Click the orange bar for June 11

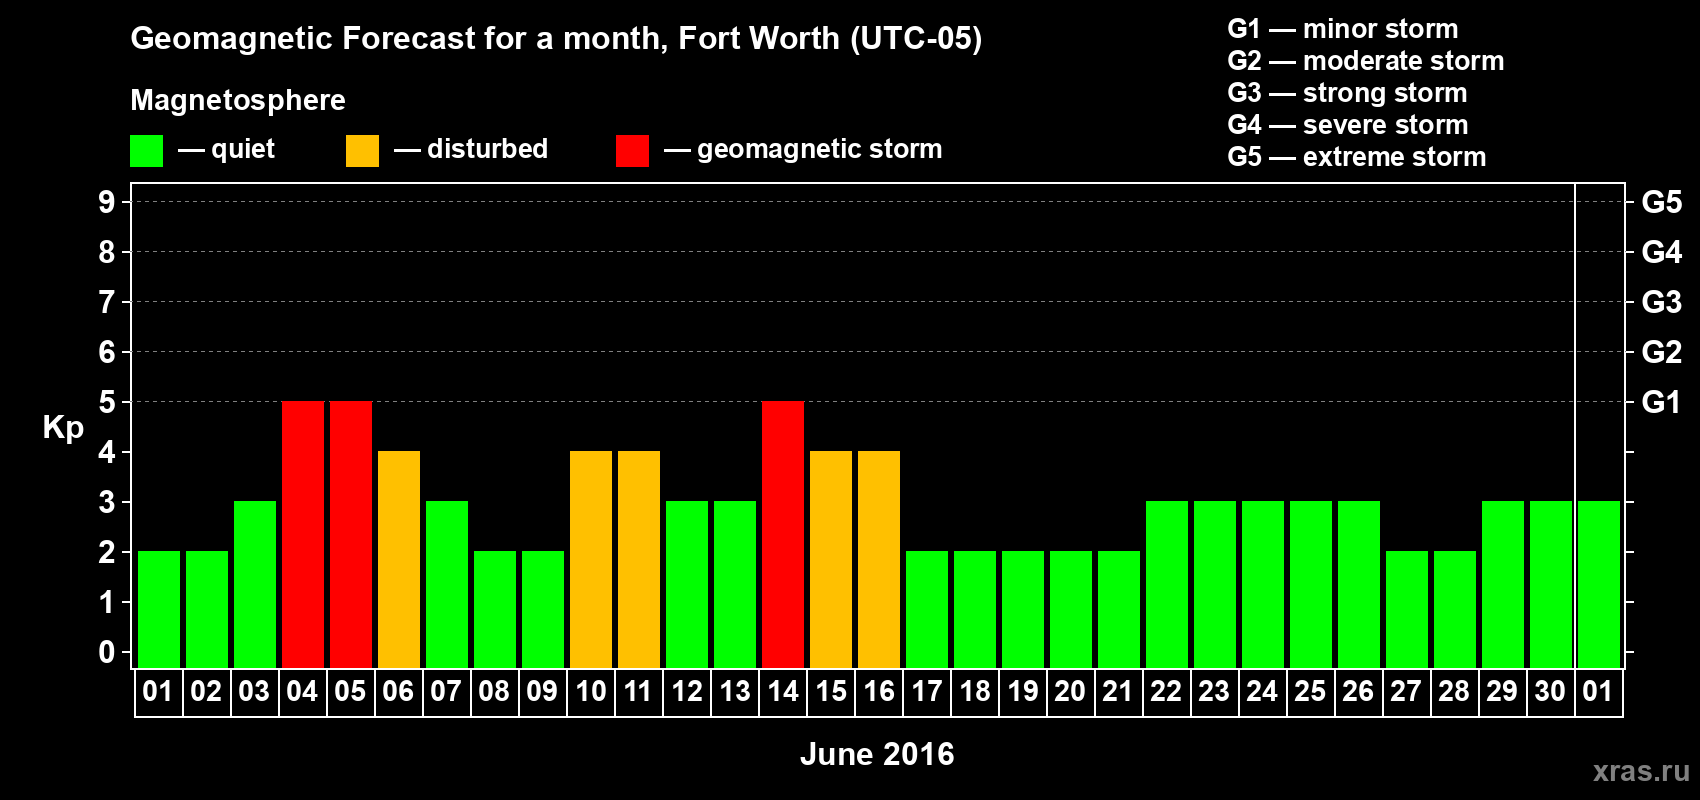pyautogui.click(x=639, y=559)
